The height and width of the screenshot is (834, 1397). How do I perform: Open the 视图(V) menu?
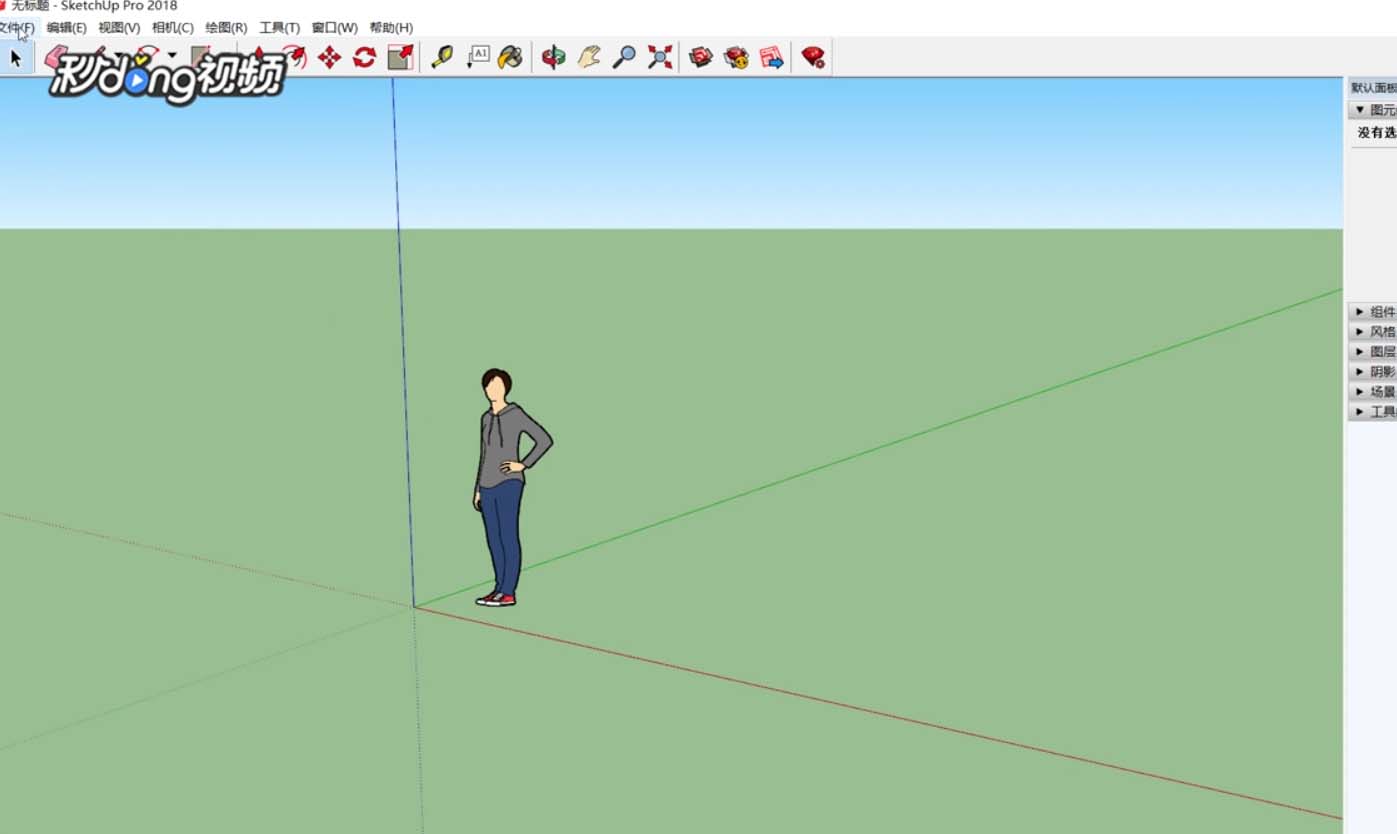[x=119, y=28]
